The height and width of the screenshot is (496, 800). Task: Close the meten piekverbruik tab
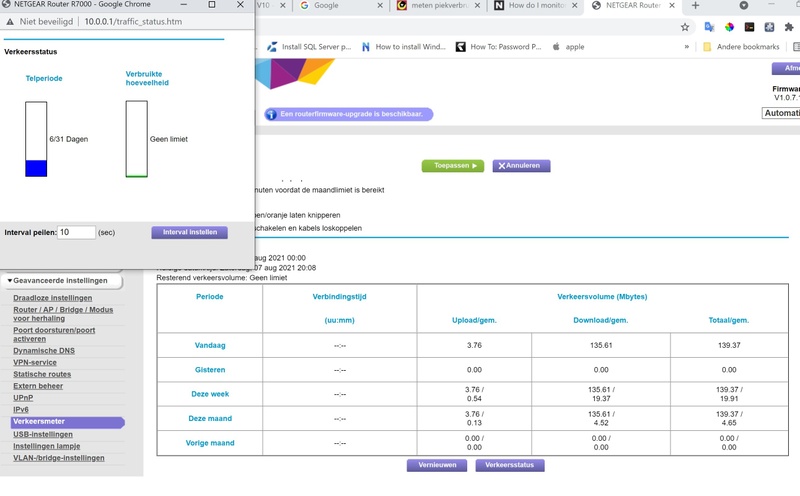tap(477, 6)
